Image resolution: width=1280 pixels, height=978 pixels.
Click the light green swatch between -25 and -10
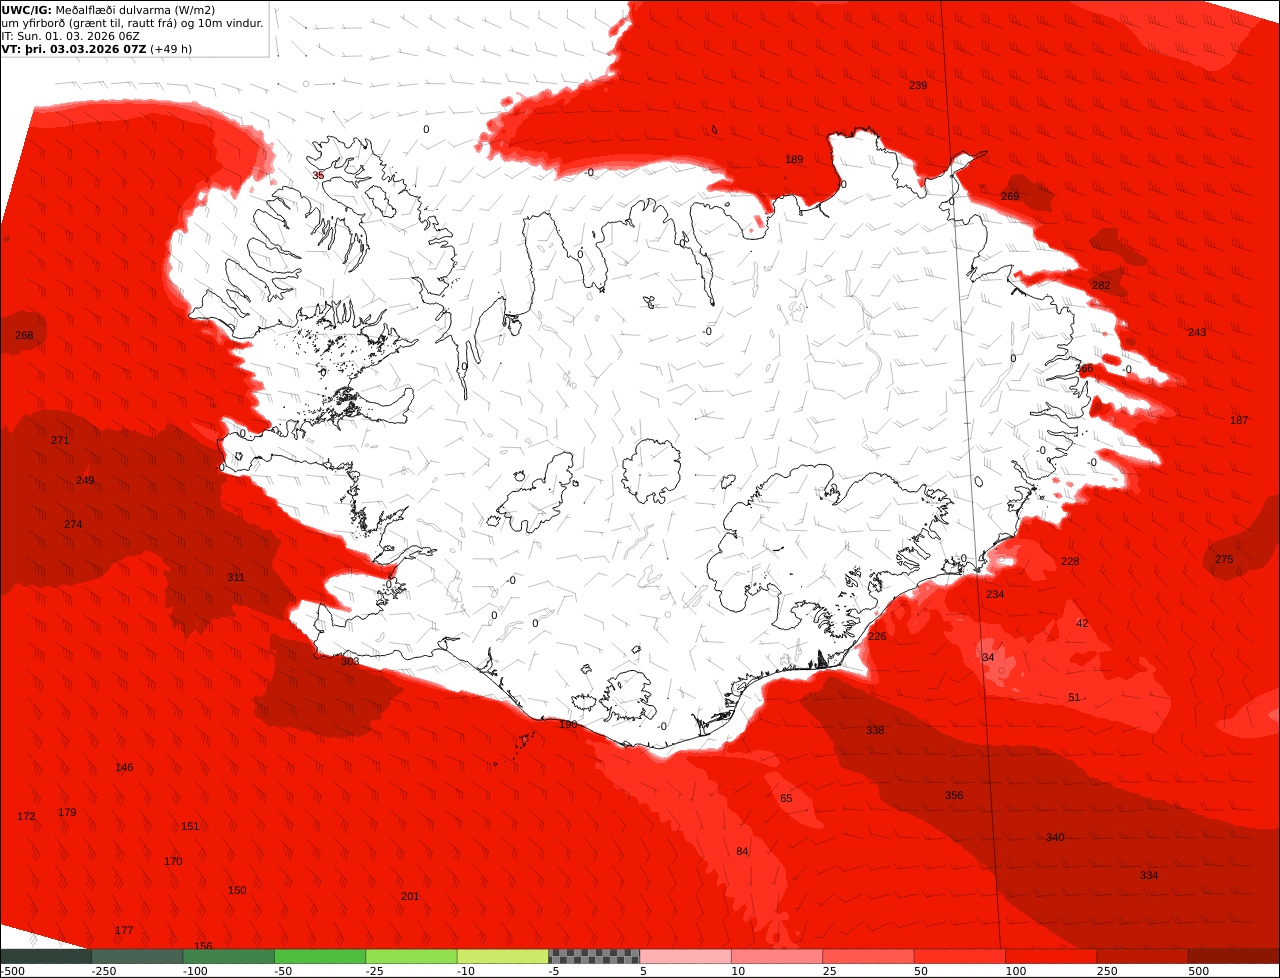(411, 956)
